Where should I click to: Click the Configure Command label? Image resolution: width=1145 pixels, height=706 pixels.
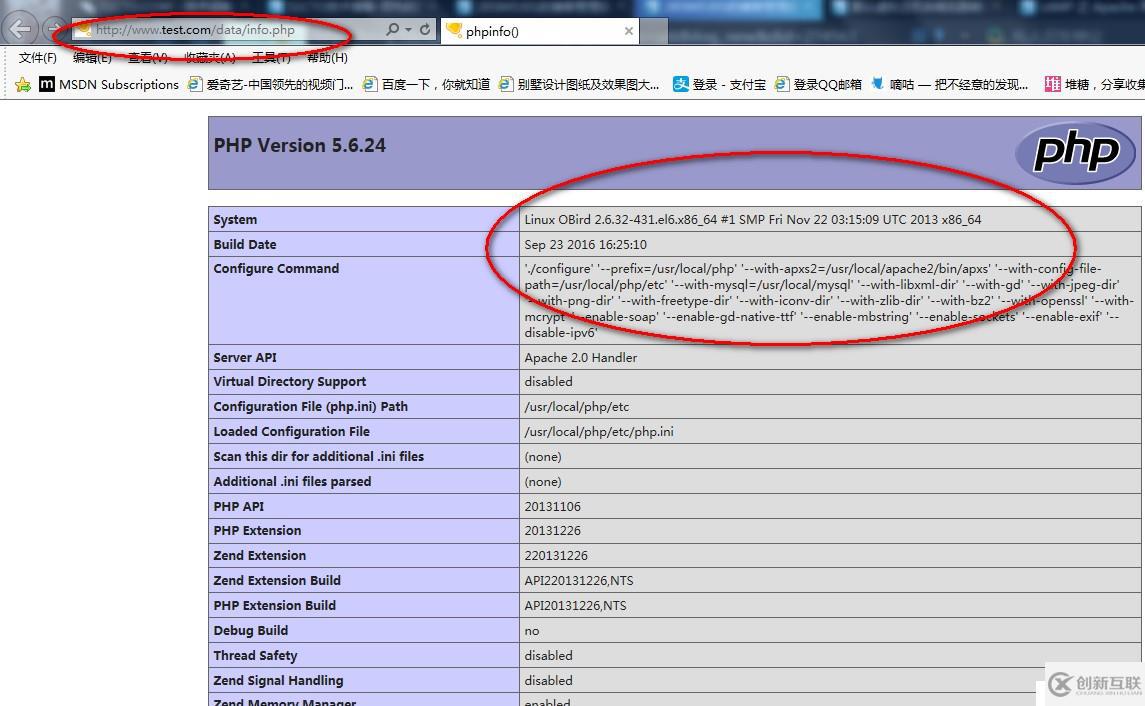276,269
